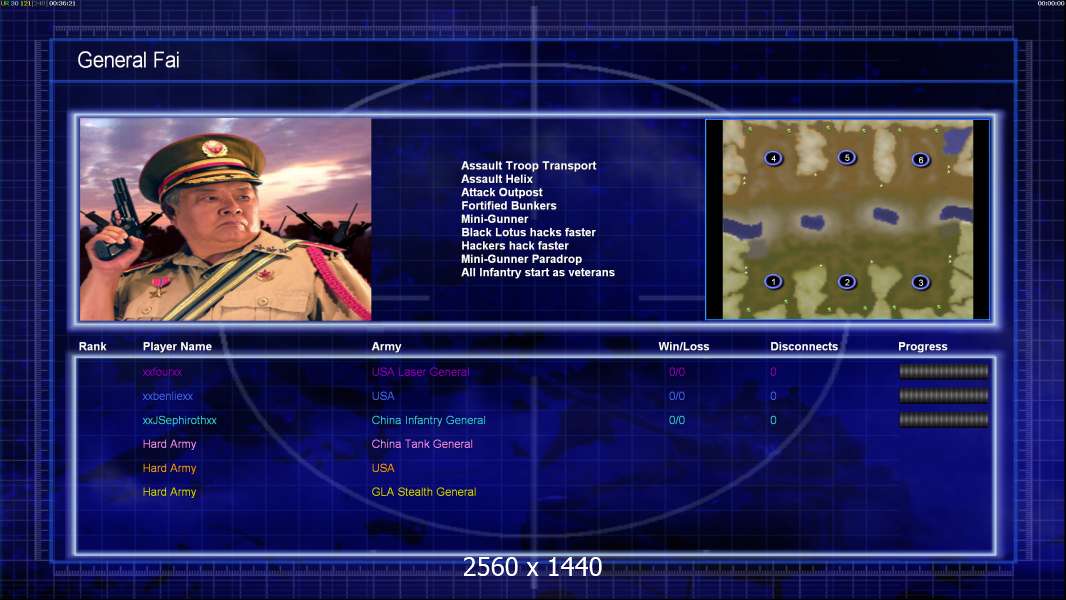Click the Army column header
1066x600 pixels.
click(x=386, y=347)
